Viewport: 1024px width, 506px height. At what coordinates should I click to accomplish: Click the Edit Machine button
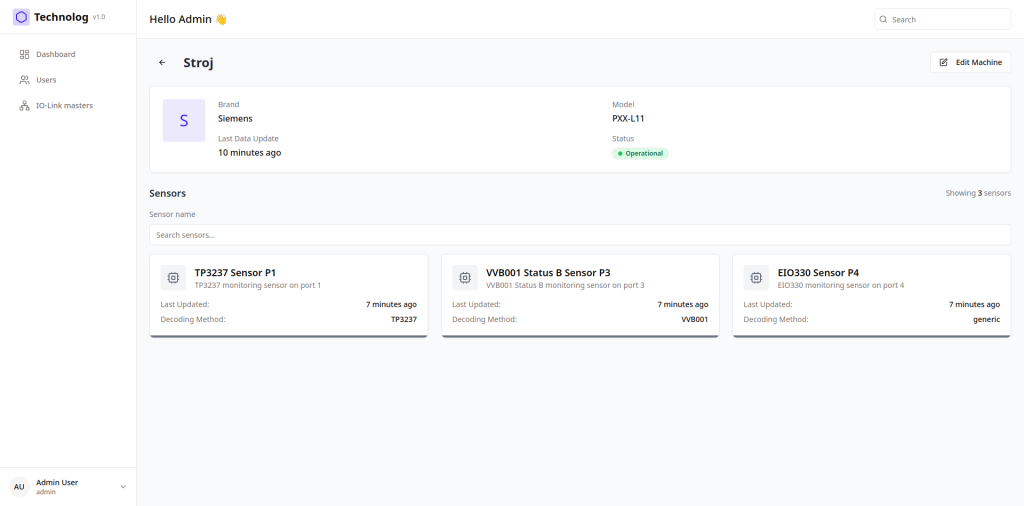click(970, 62)
